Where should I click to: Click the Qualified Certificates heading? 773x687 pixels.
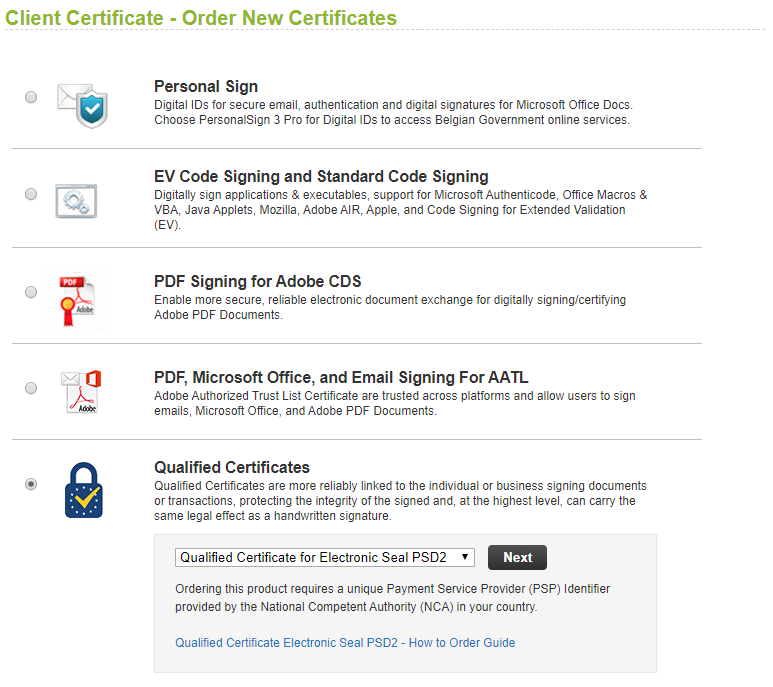tap(232, 467)
